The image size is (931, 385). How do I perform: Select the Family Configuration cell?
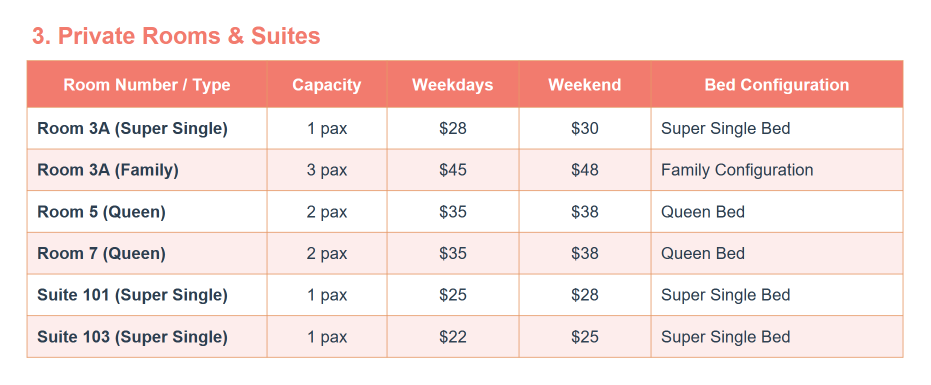(777, 170)
